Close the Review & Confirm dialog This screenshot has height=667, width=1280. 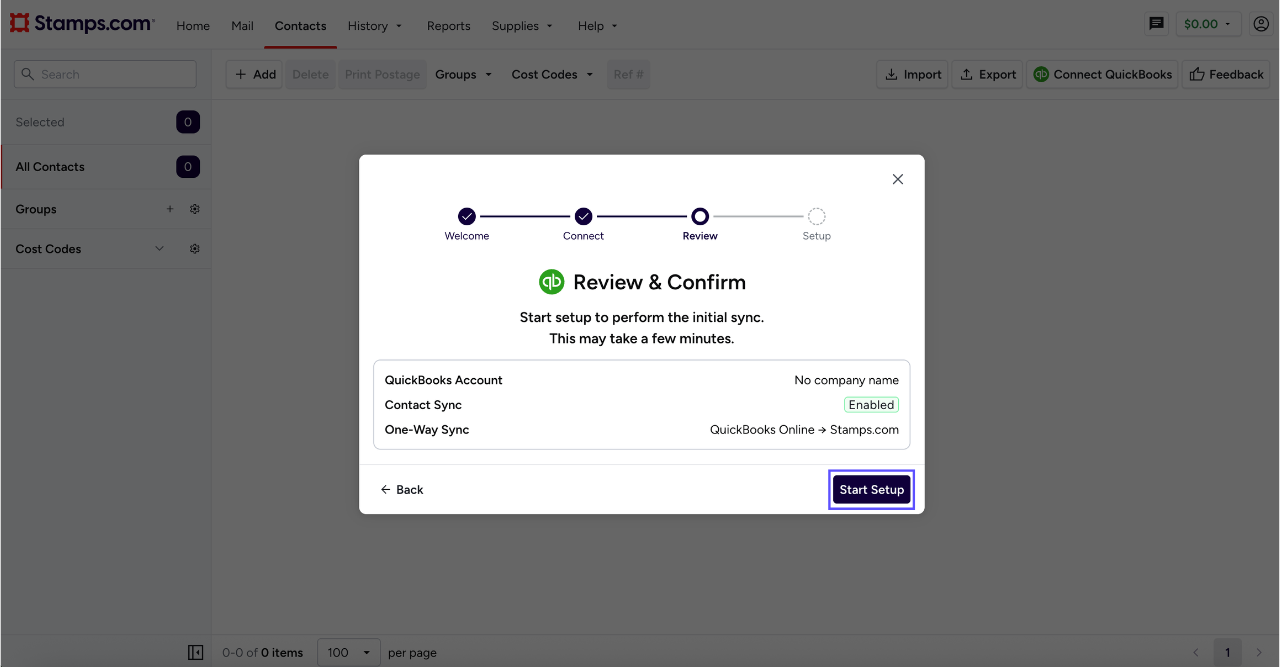(x=898, y=179)
